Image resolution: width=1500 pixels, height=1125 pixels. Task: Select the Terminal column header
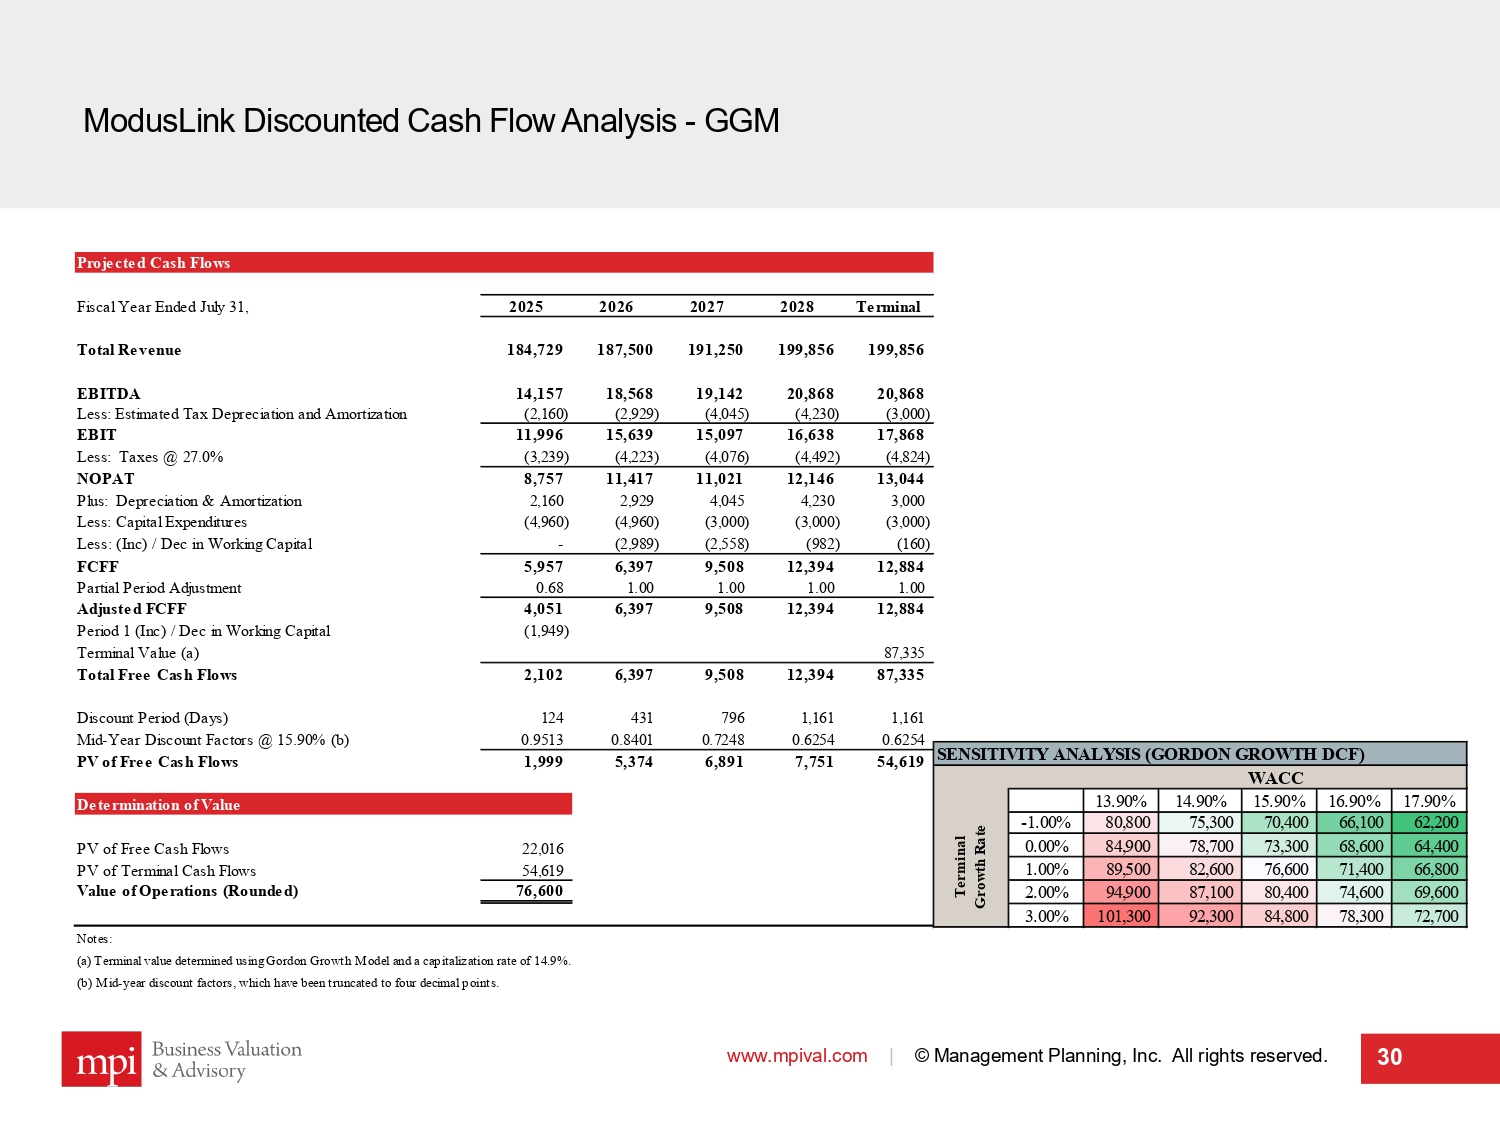click(888, 307)
